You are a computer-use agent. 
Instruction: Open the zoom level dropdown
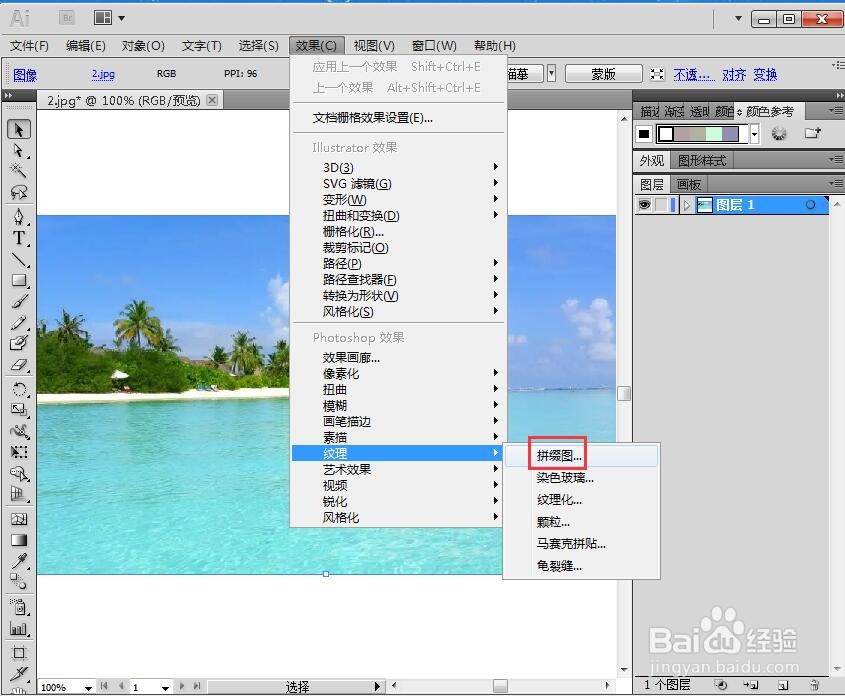tap(88, 688)
